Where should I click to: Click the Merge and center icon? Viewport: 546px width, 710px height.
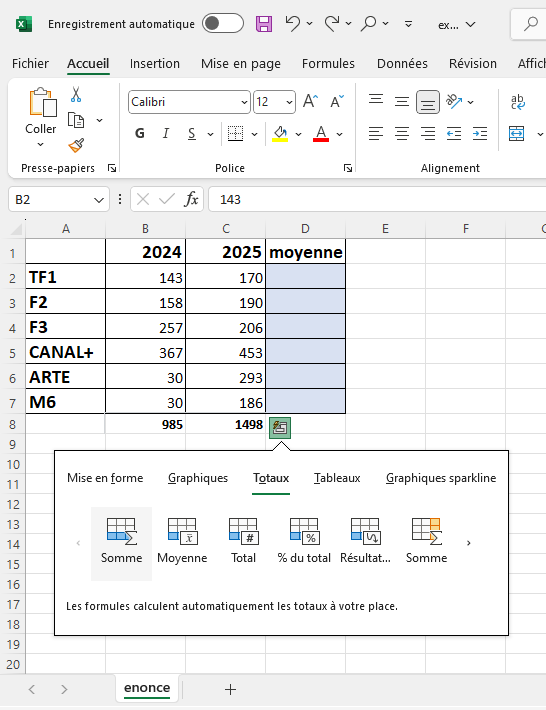(517, 134)
